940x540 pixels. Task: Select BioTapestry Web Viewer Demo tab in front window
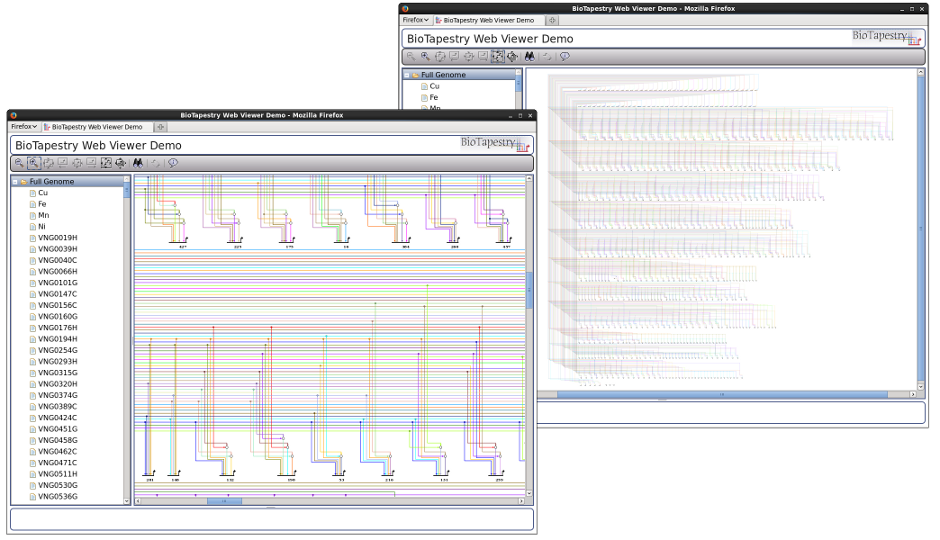97,127
